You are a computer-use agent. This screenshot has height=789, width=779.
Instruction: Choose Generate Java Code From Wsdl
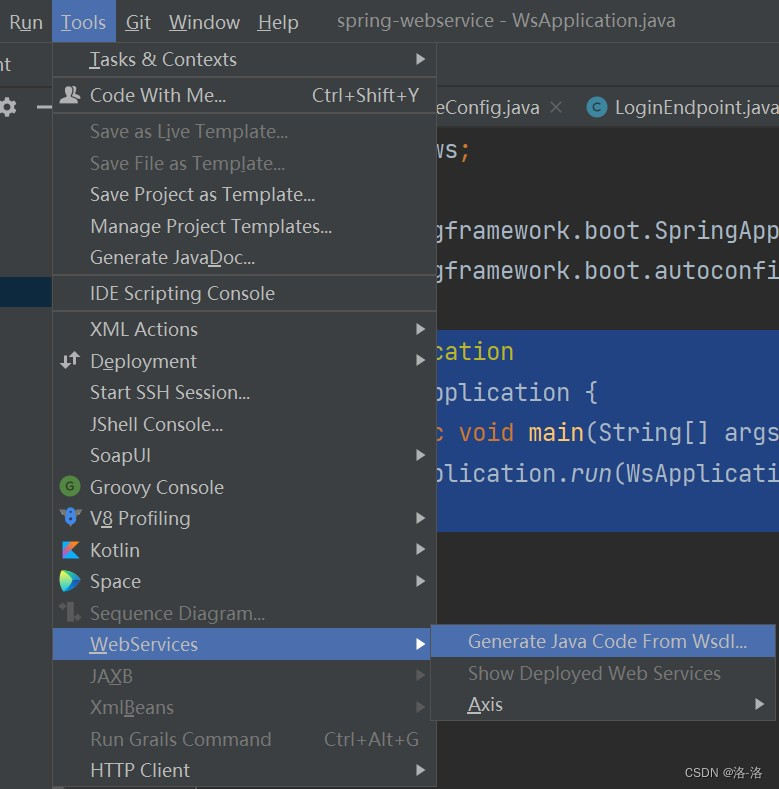(603, 641)
